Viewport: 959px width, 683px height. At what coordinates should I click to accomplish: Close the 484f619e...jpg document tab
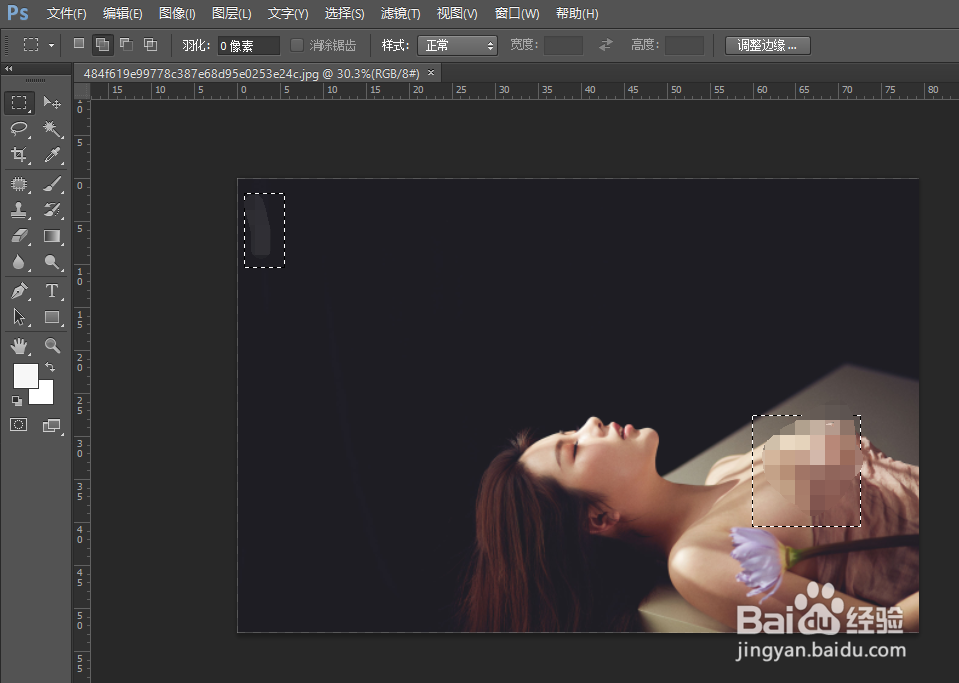tap(431, 73)
